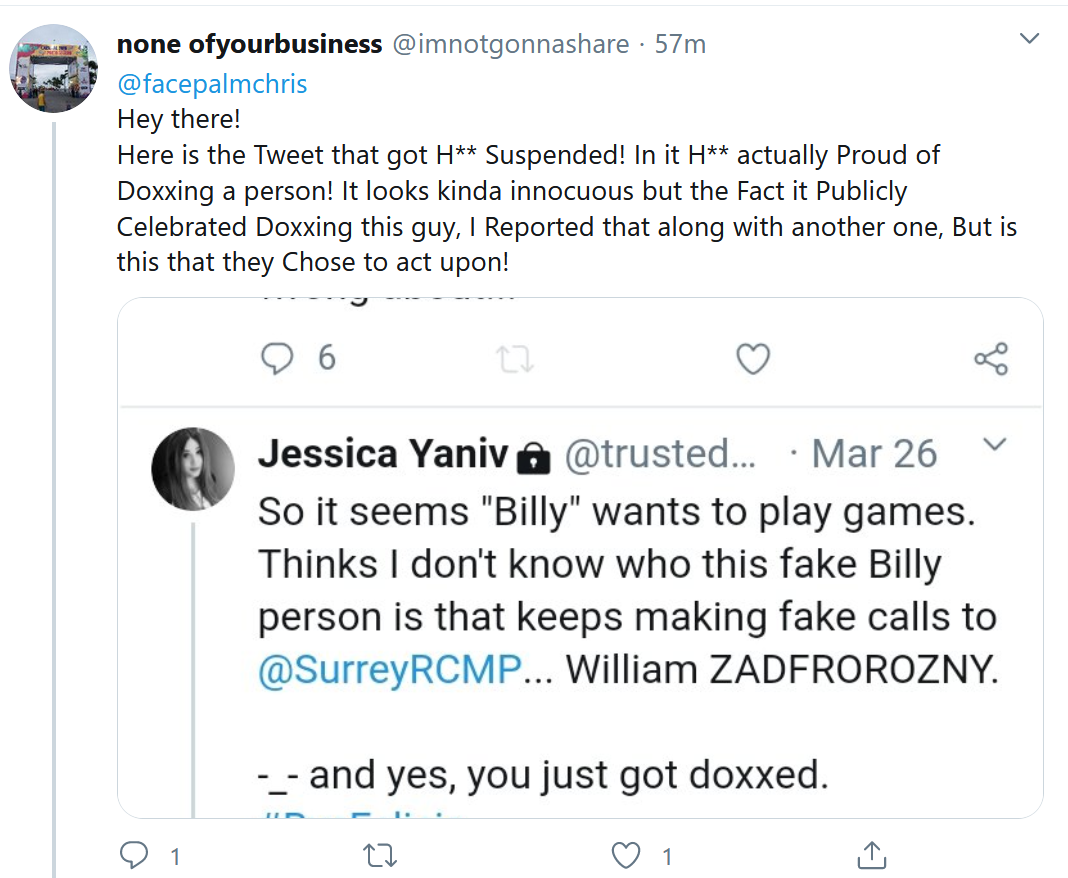Screen dimensions: 1068x878
Task: Click the none ofyourbusiness display name
Action: click(x=249, y=44)
